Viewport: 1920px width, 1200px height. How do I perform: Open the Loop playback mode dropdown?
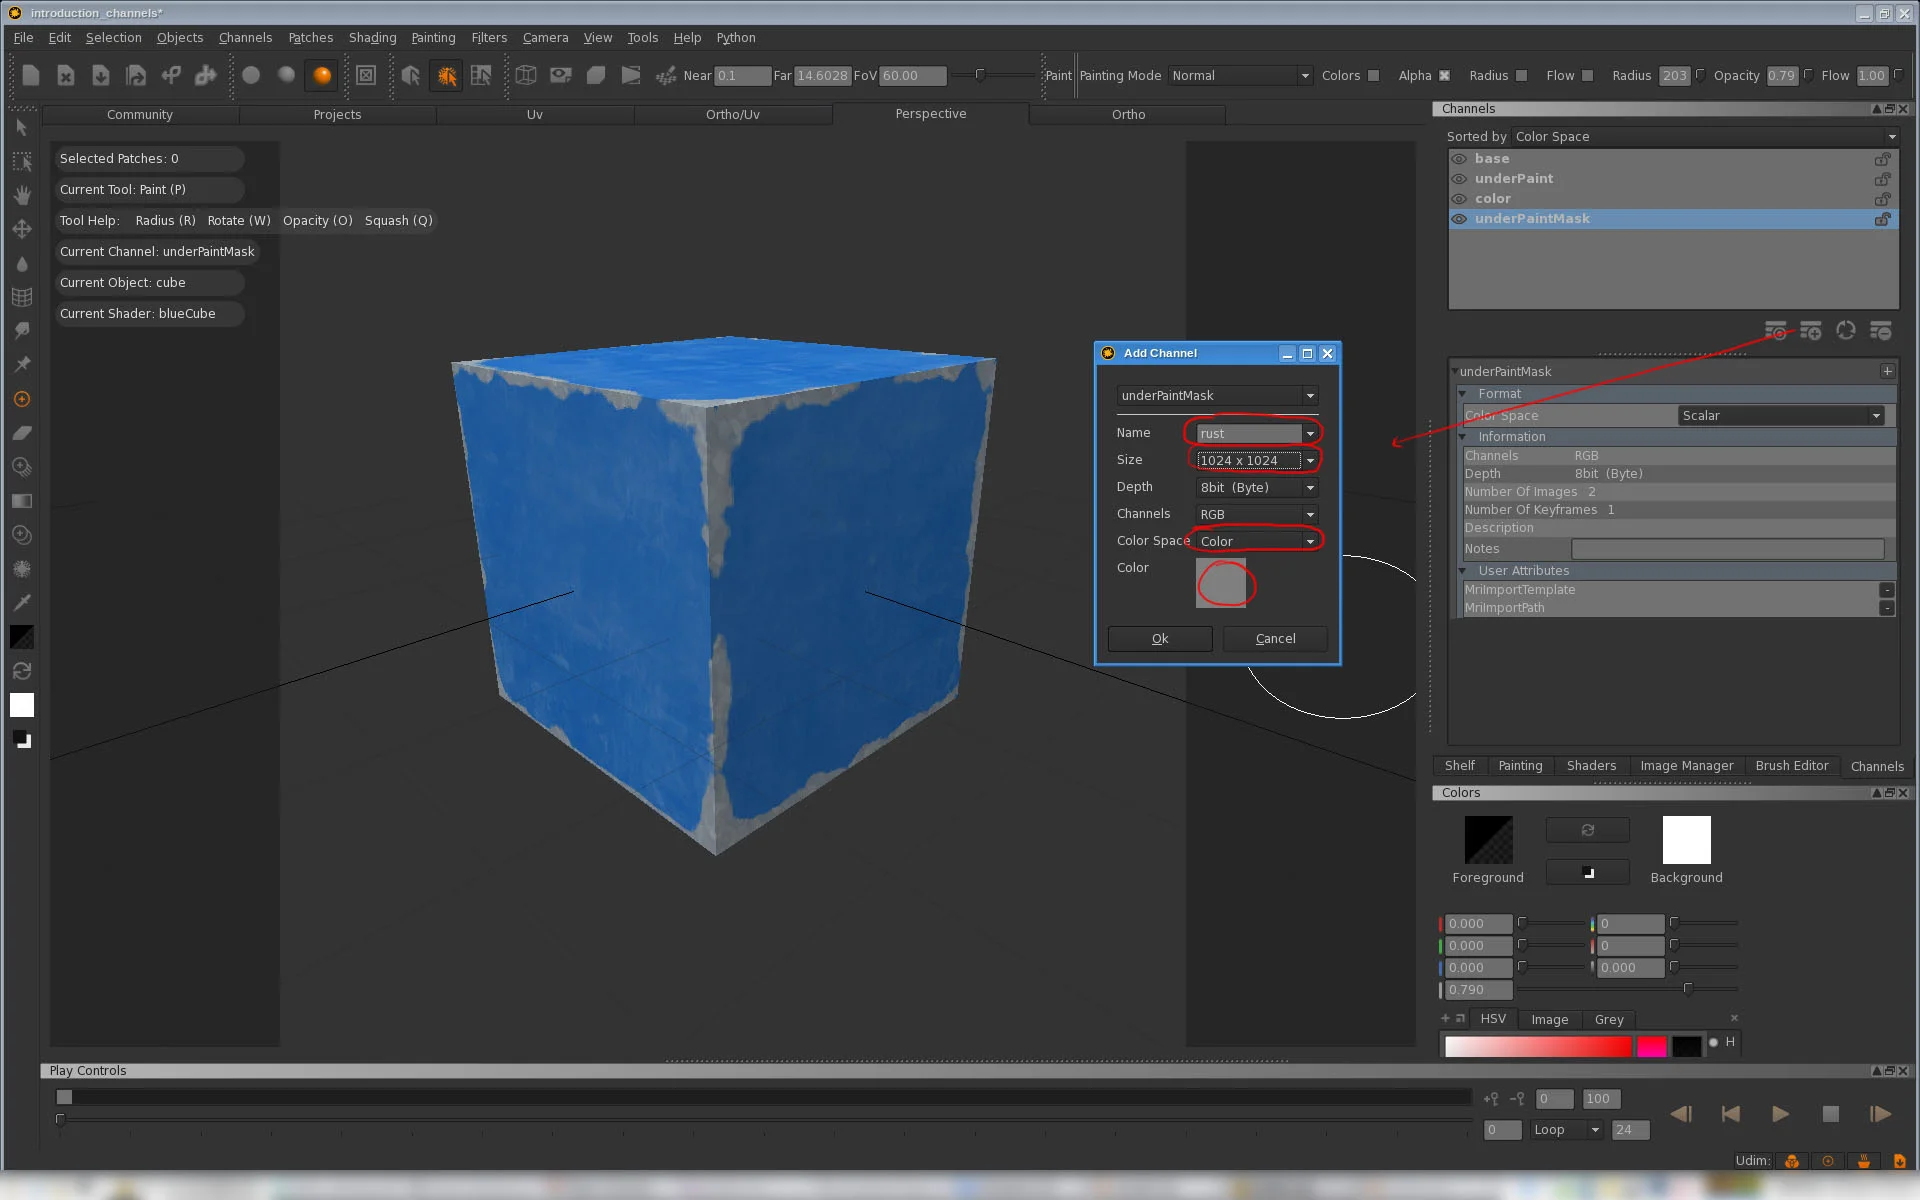pyautogui.click(x=1566, y=1130)
